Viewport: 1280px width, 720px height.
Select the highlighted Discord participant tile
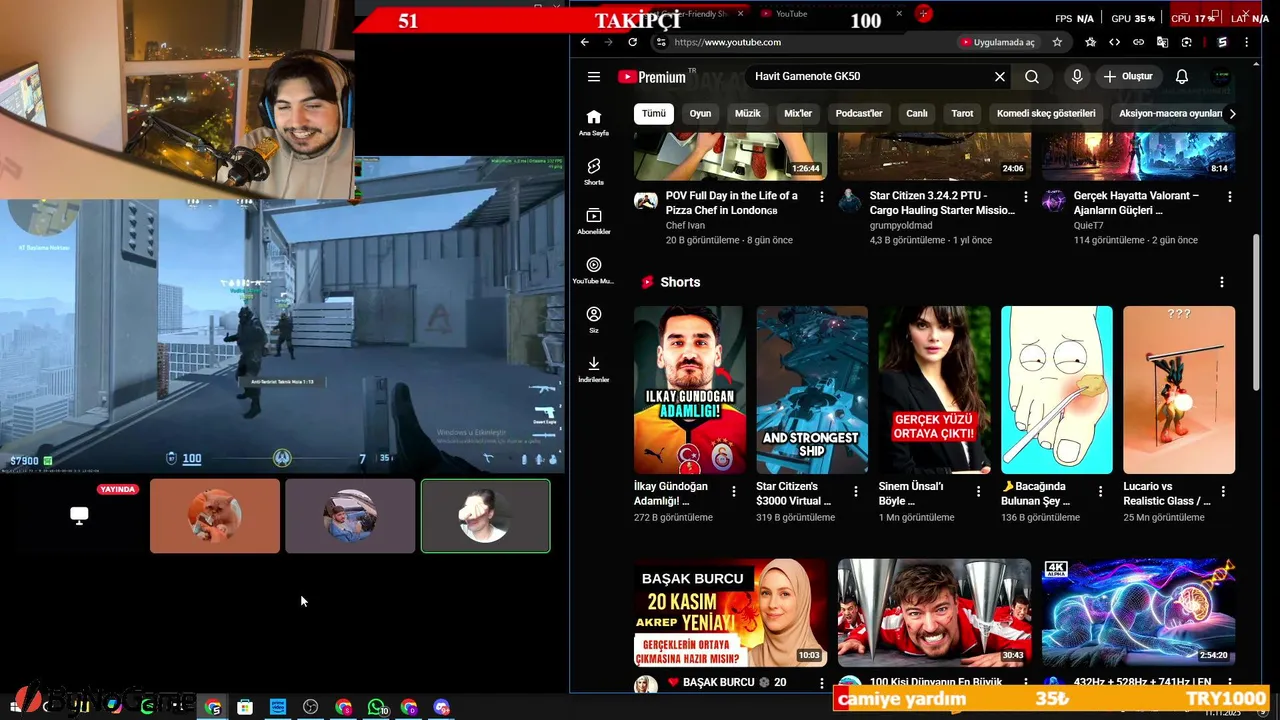point(485,516)
